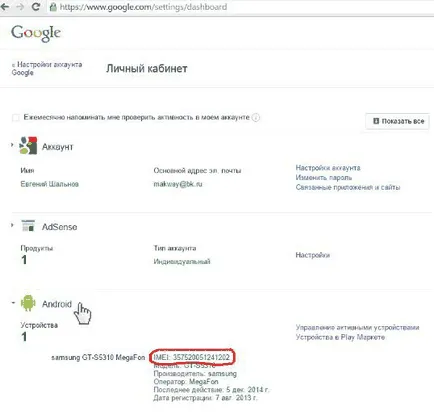Click the Тип аккаунта label
The image size is (434, 419).
coord(175,248)
